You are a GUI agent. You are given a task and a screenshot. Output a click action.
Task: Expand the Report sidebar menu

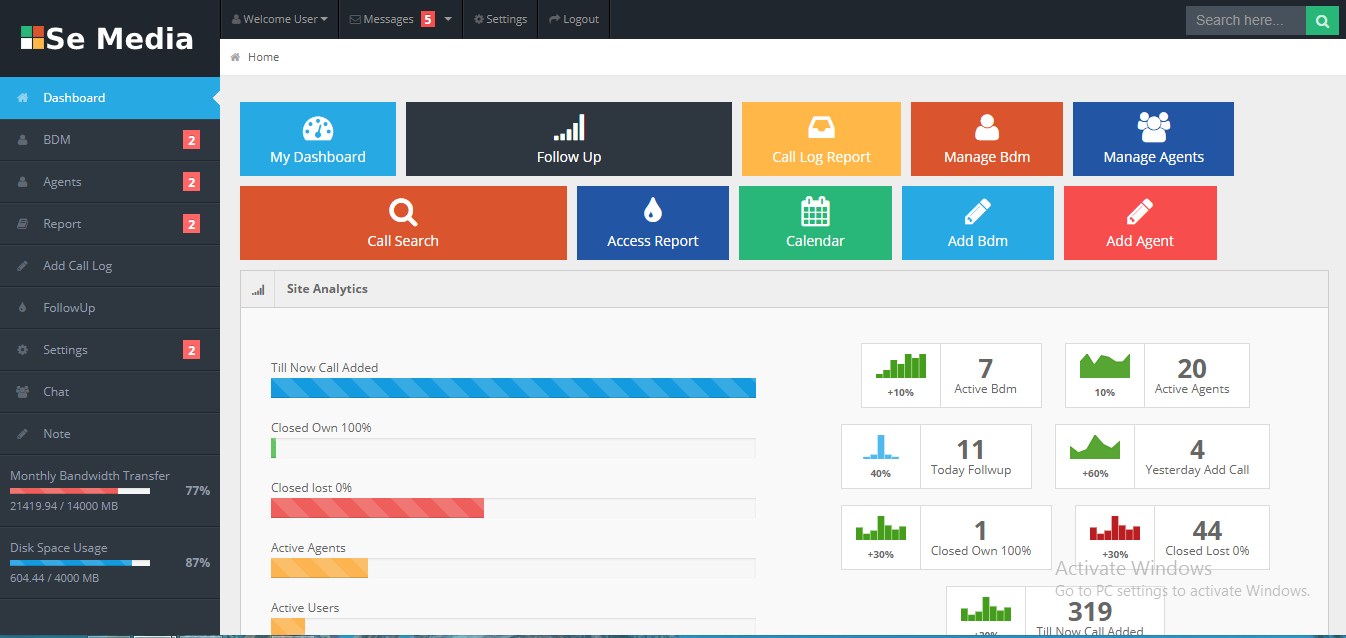pos(110,224)
